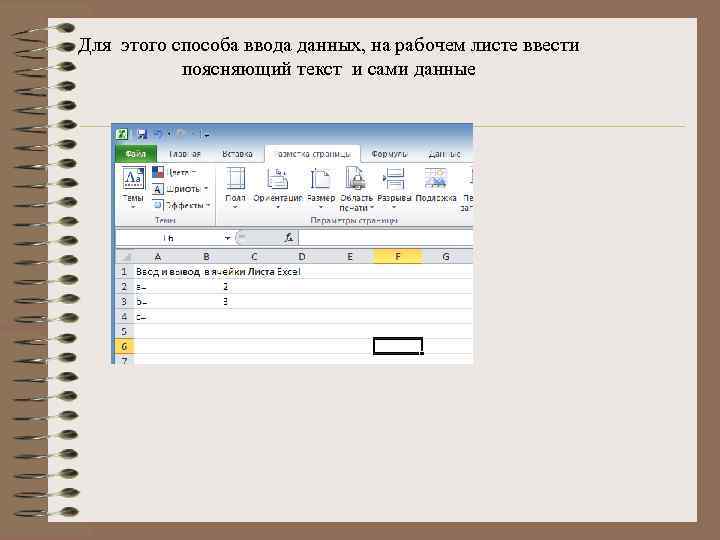Select highlighted row 6 header
The image size is (720, 540).
click(x=124, y=346)
